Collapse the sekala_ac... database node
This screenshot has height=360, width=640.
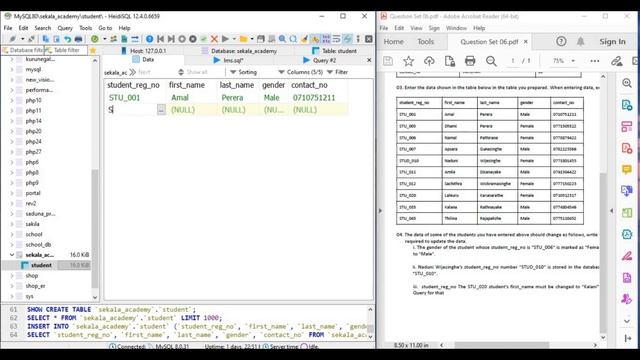[x=11, y=255]
